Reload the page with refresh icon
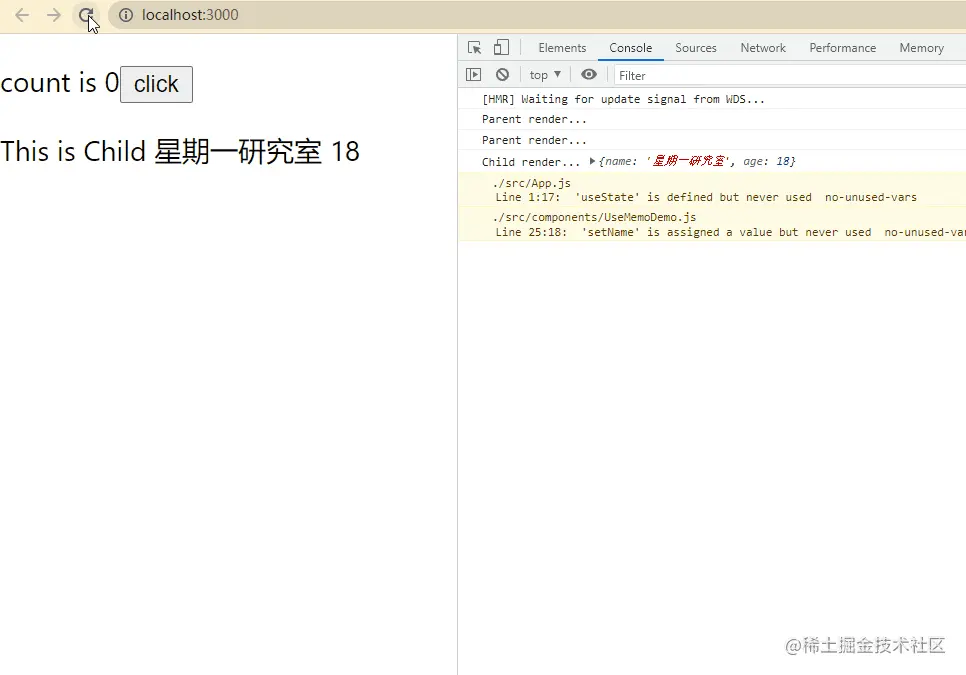 (x=86, y=15)
